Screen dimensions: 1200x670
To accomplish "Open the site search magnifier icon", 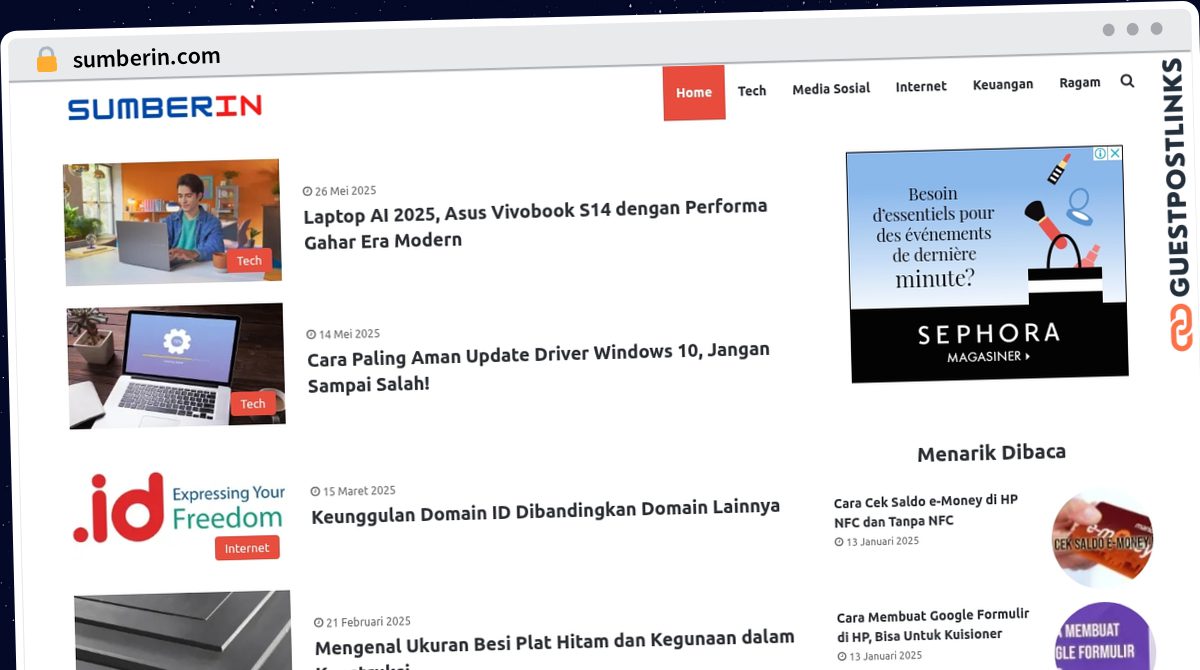I will coord(1127,81).
